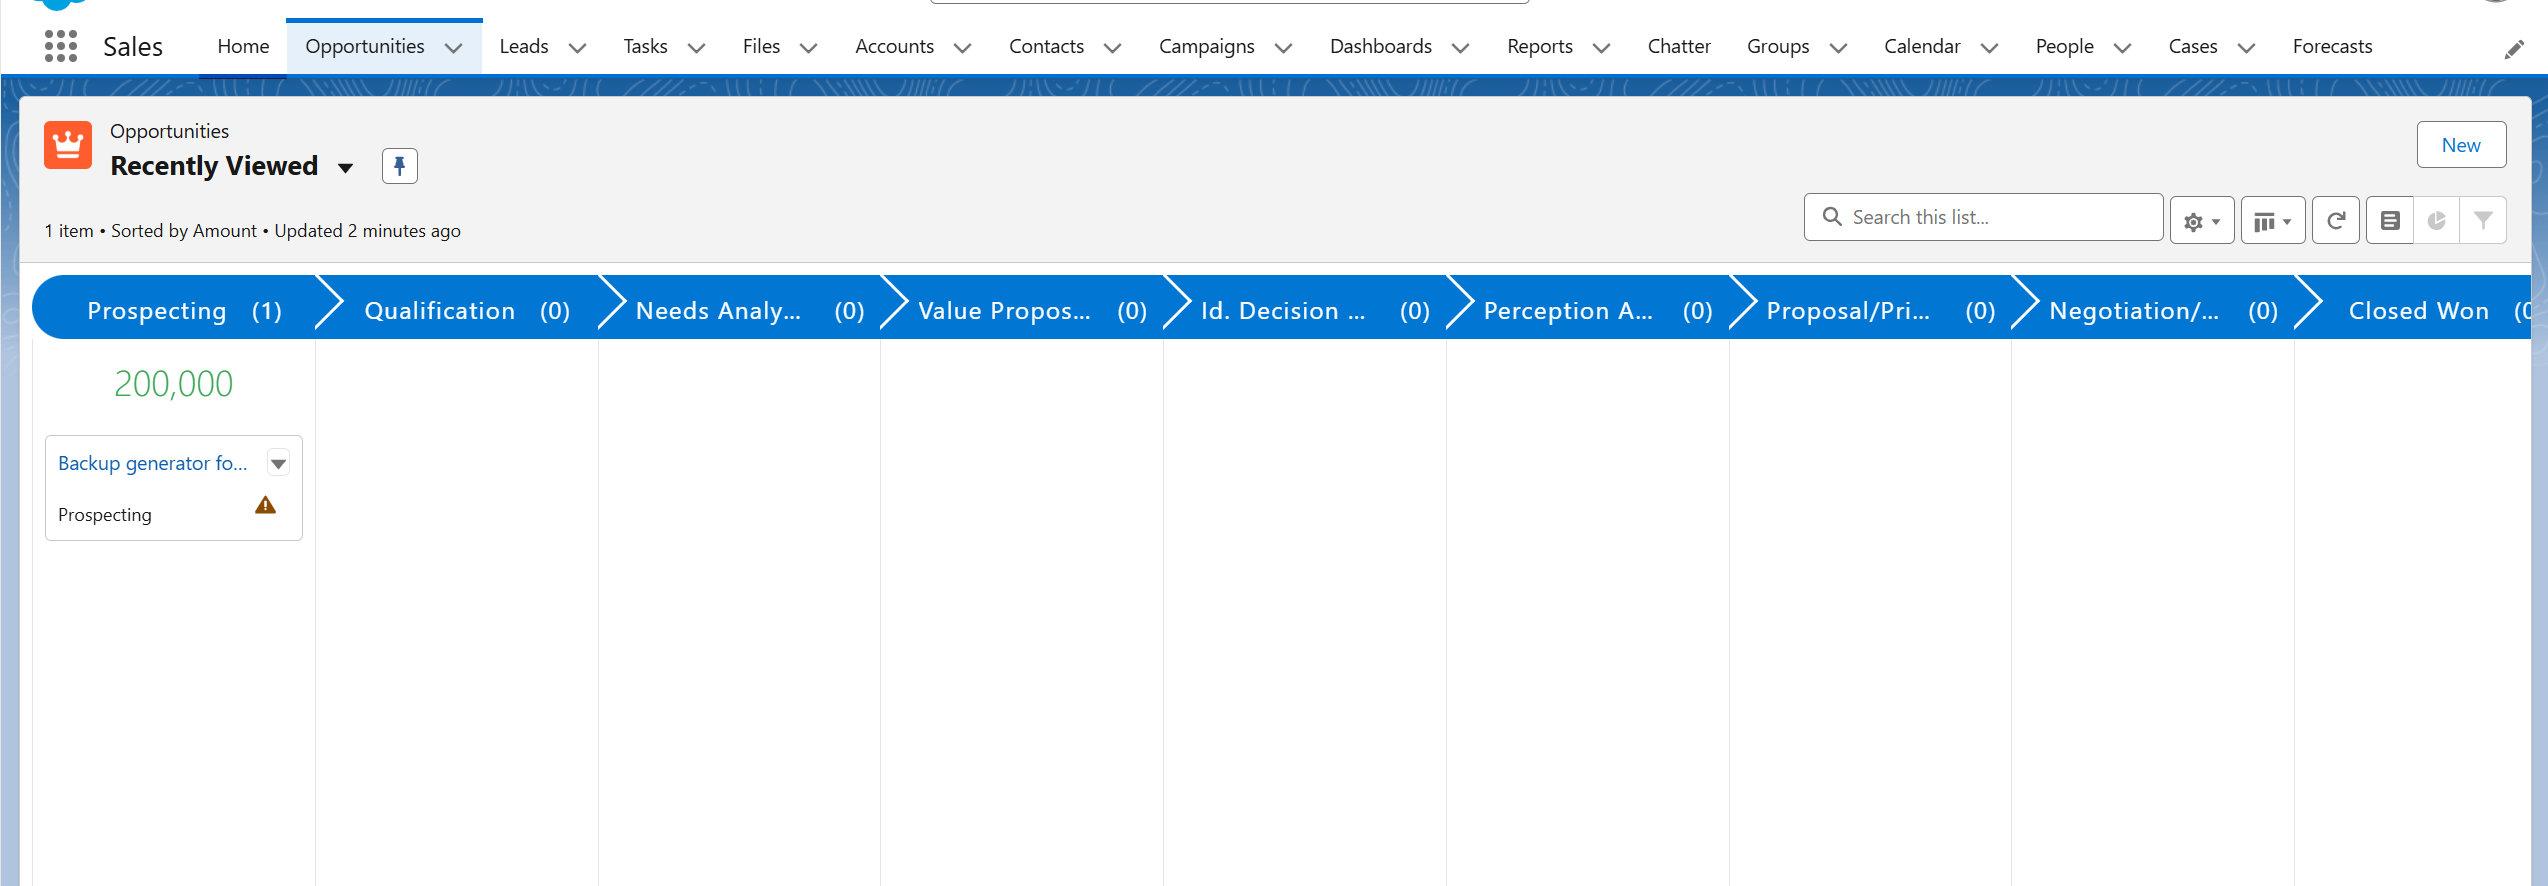
Task: Select the Closed Won stage header
Action: pos(2415,308)
